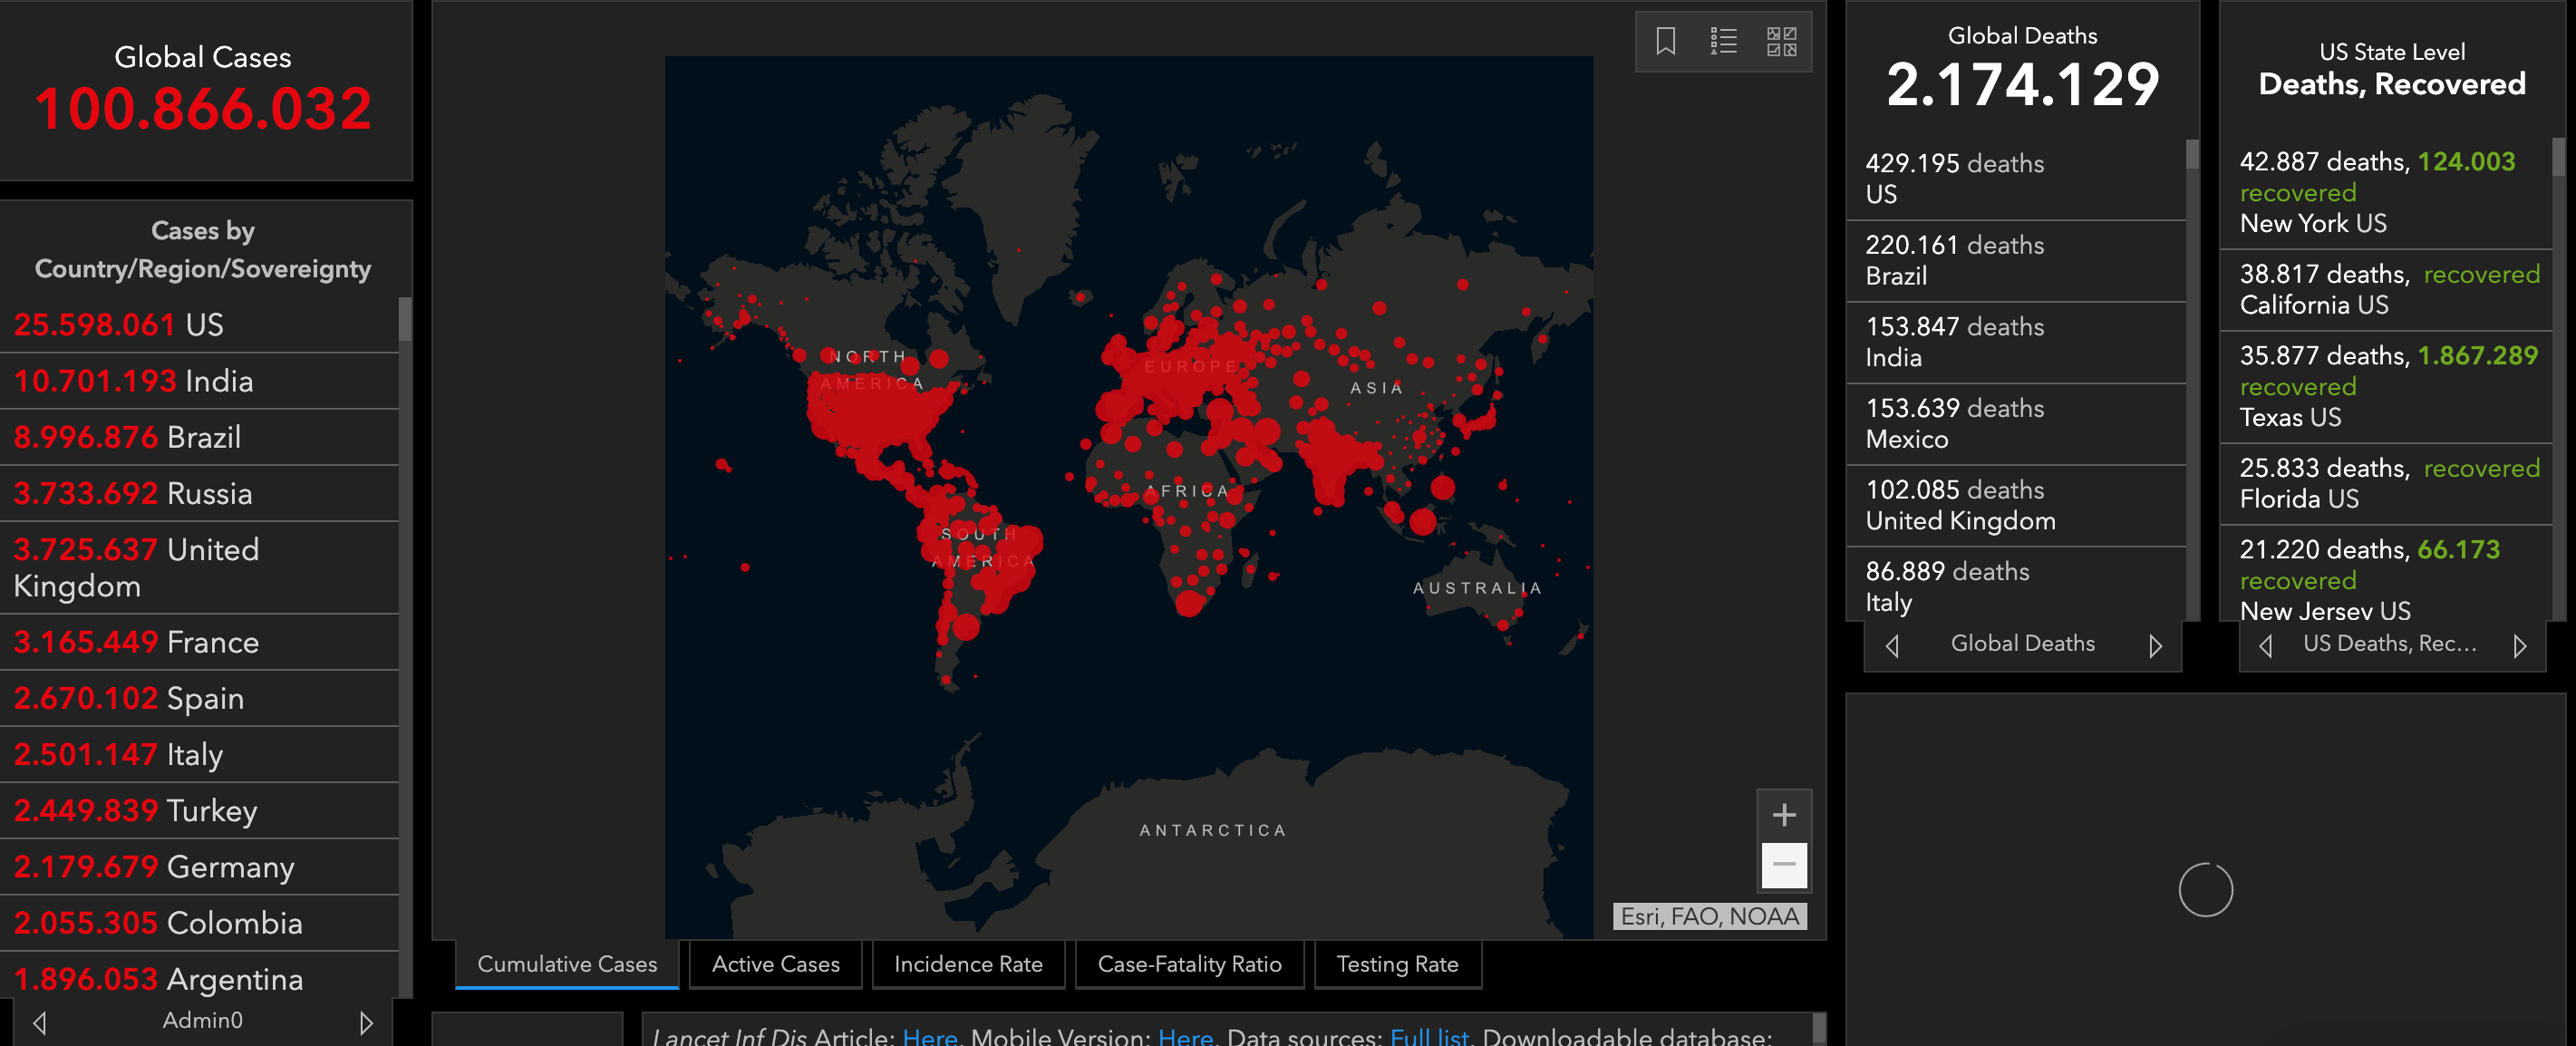Click left arrow beside Global Deaths footer
The image size is (2576, 1046).
pos(1892,646)
